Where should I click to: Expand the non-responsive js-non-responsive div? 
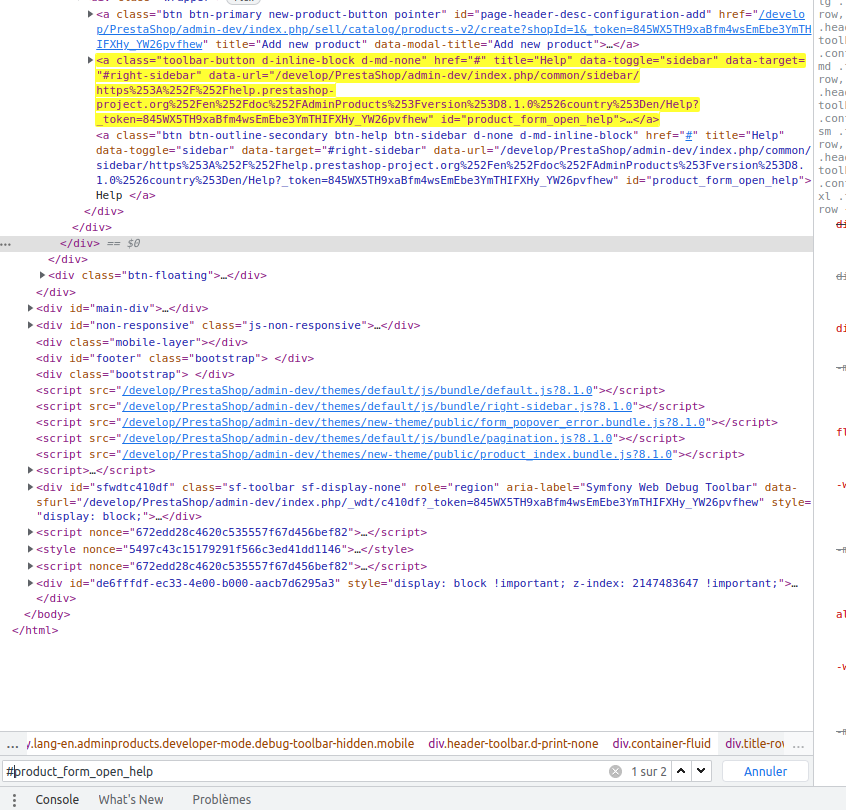(30, 324)
